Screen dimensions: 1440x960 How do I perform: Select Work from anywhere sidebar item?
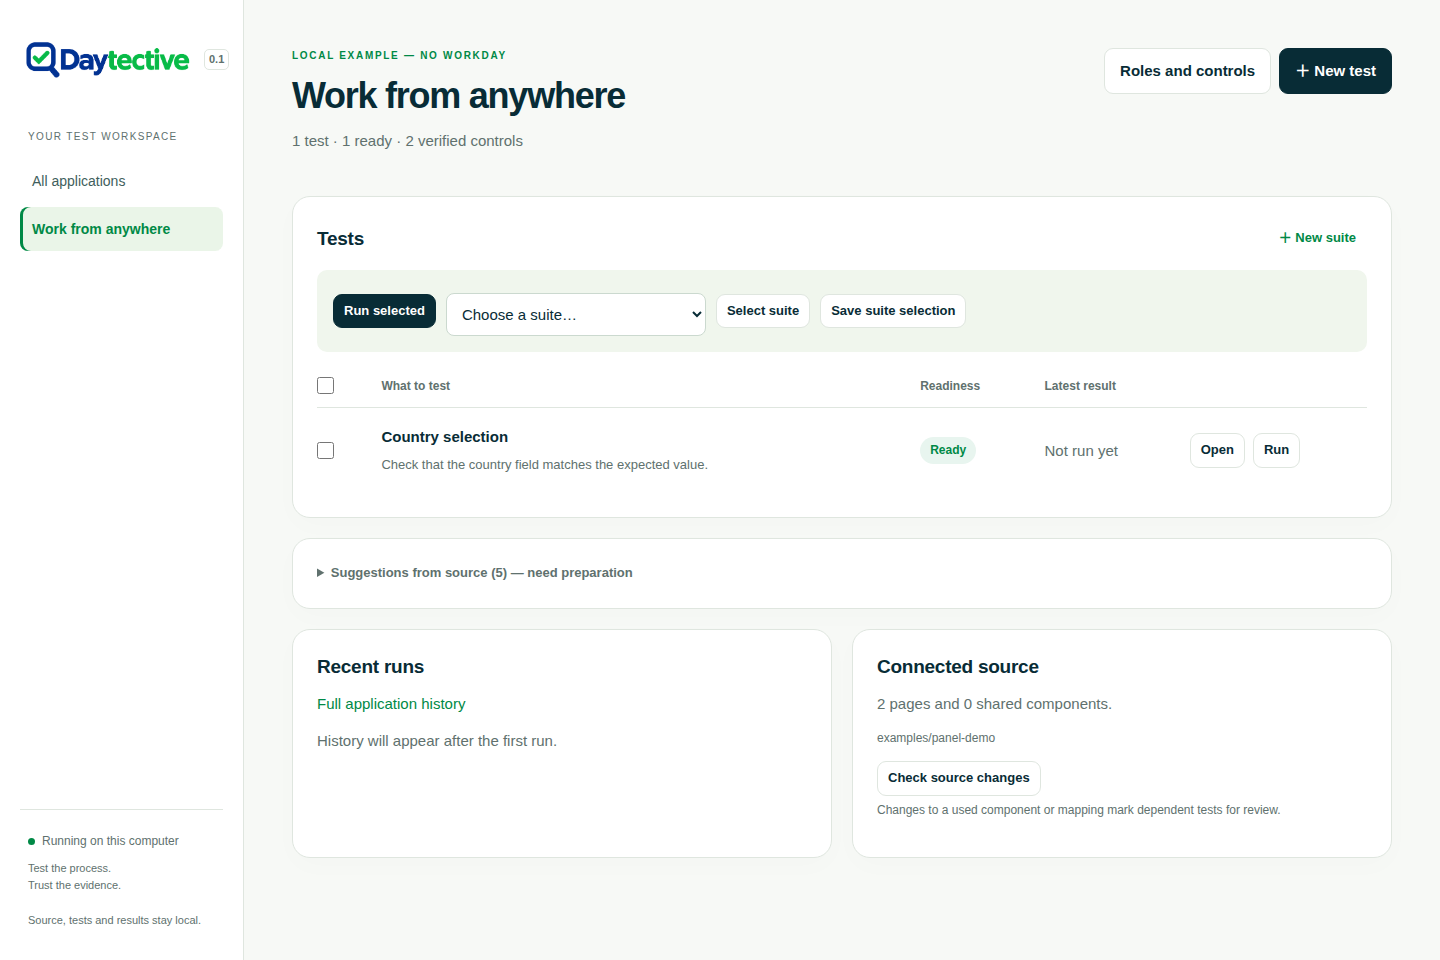[x=121, y=229]
